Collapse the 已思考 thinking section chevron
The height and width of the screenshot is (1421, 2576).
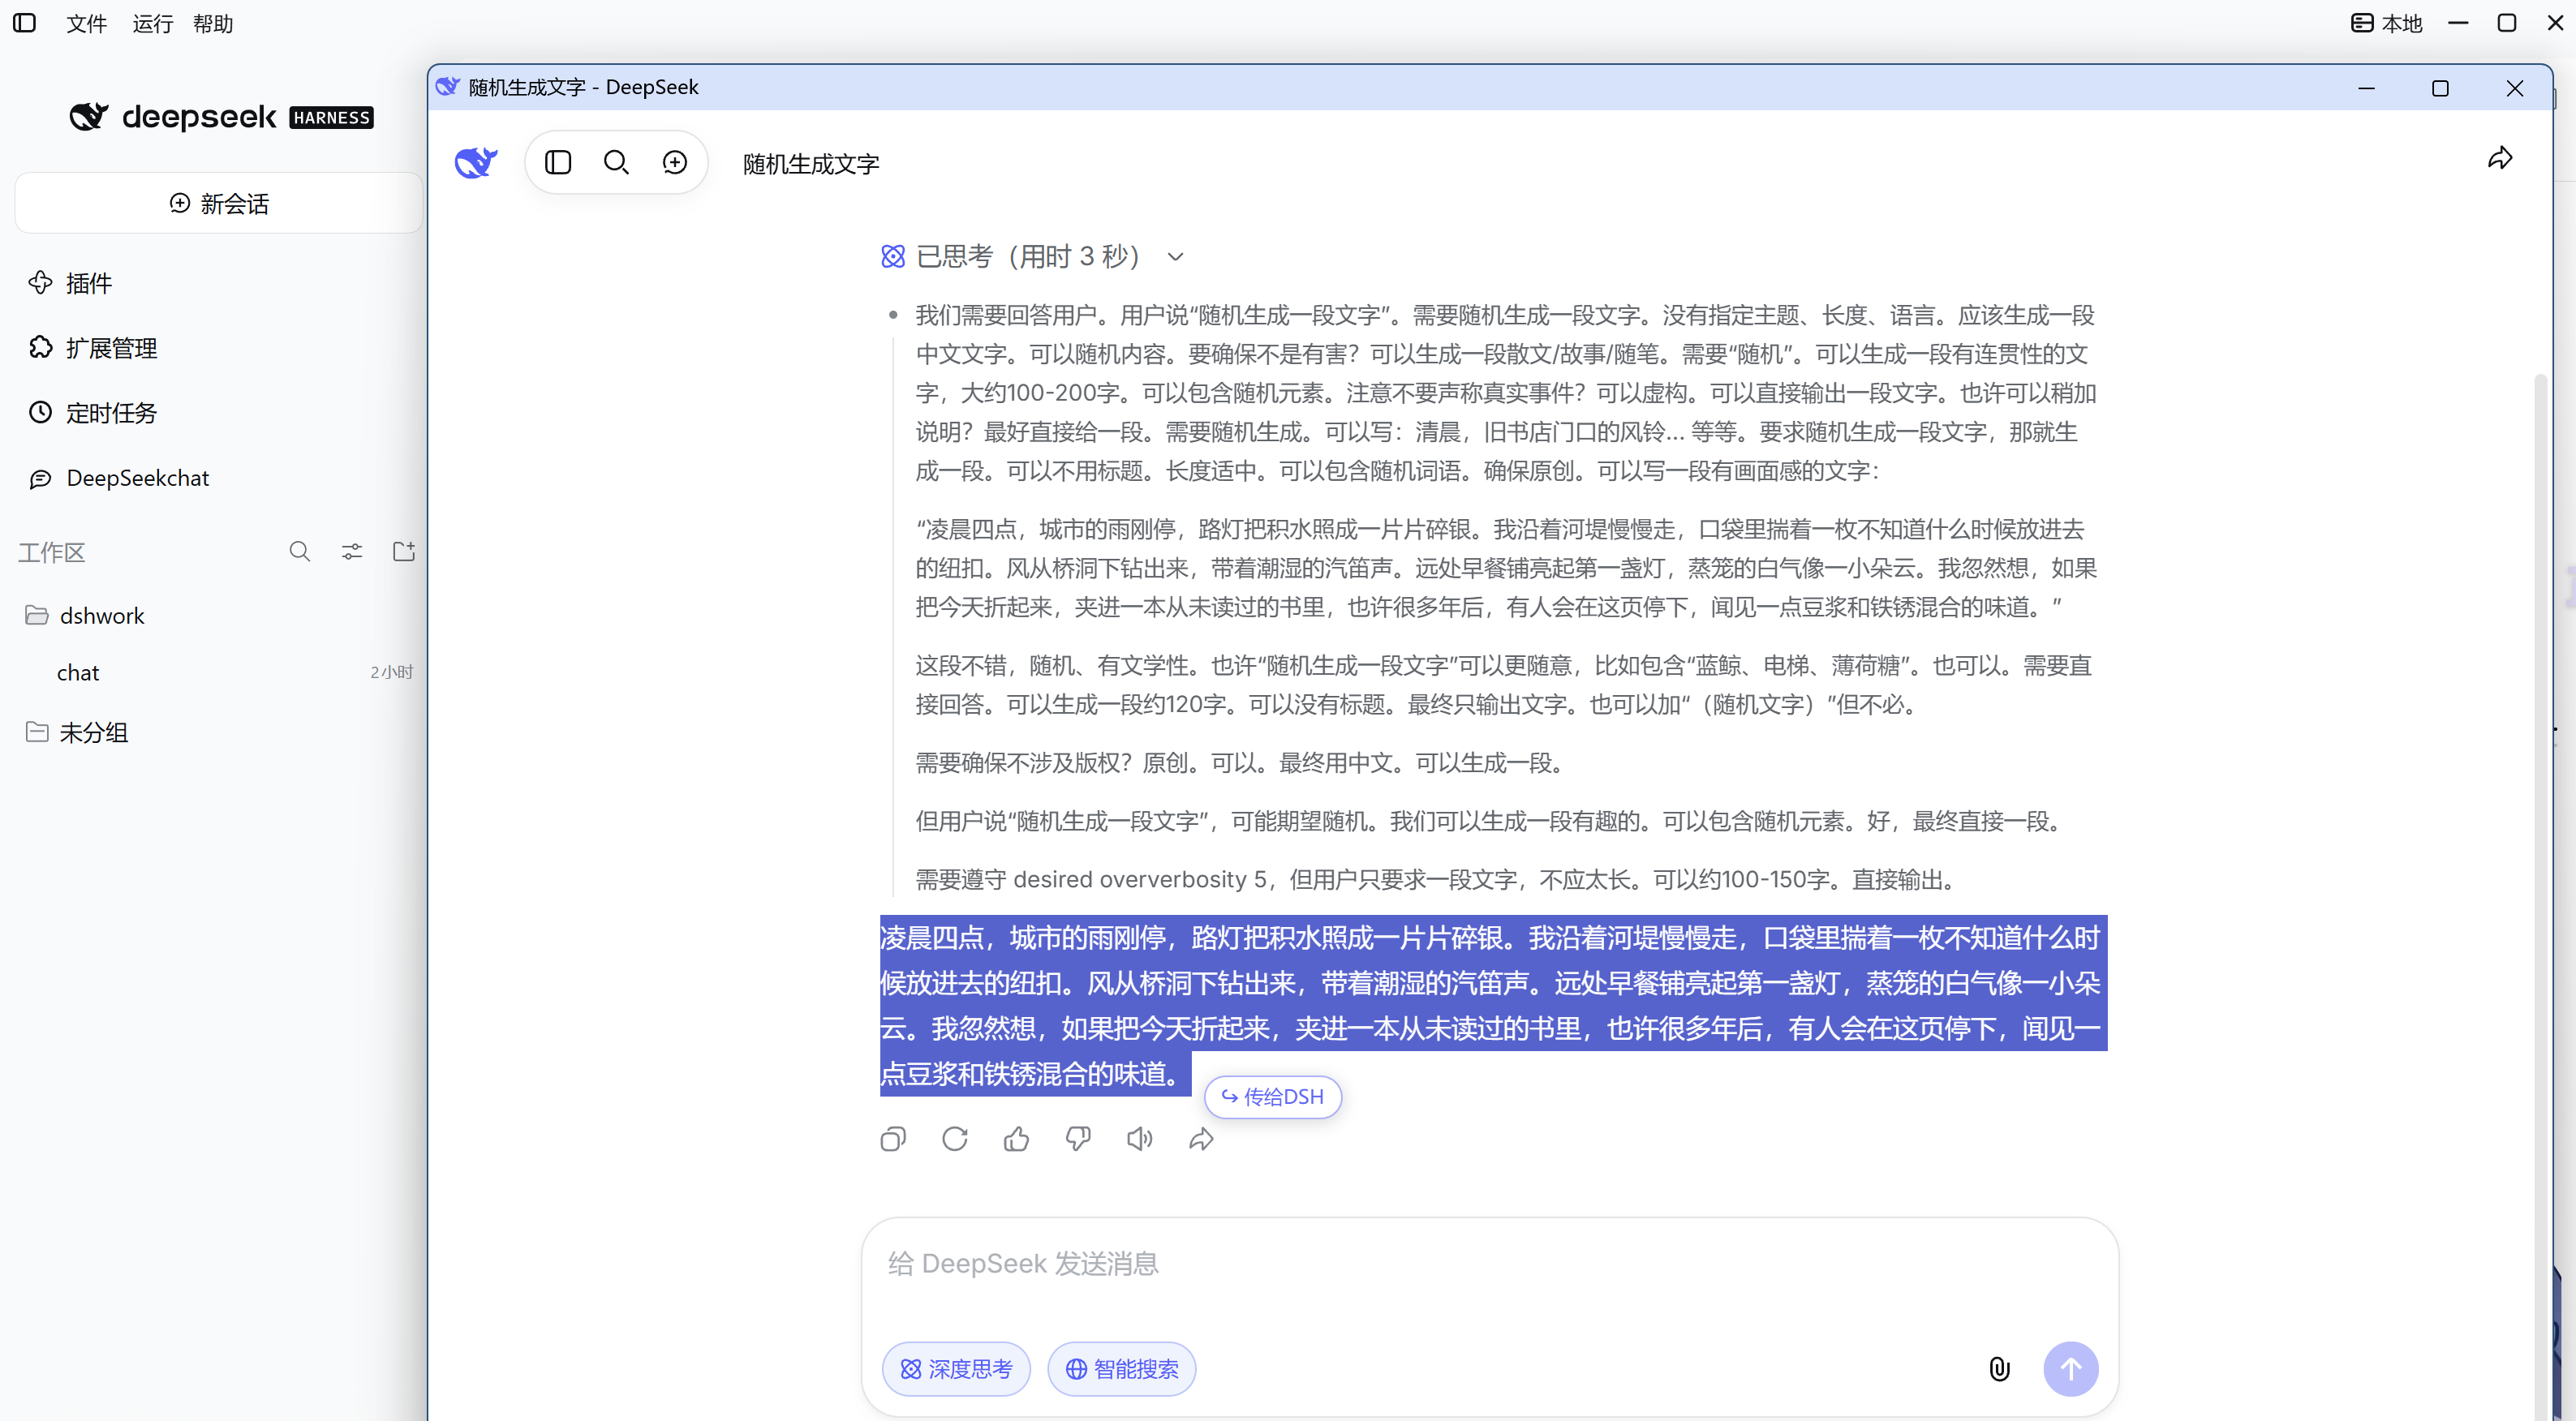pos(1176,257)
